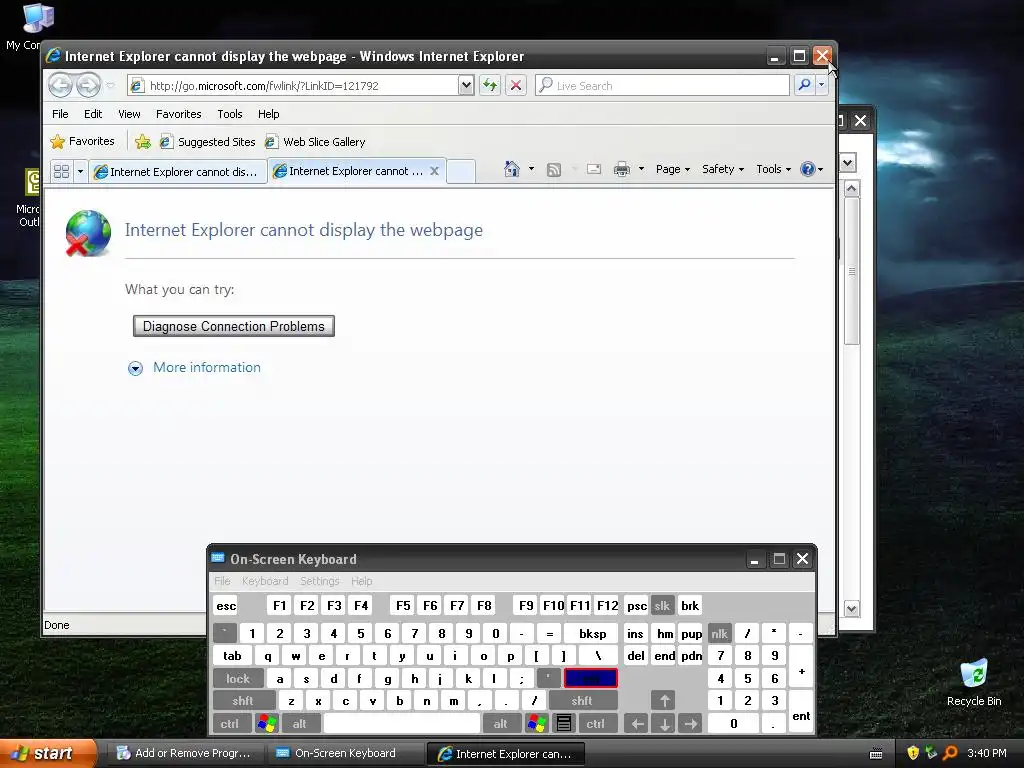Image resolution: width=1024 pixels, height=768 pixels.
Task: Open the Home button dropdown arrow
Action: click(532, 169)
